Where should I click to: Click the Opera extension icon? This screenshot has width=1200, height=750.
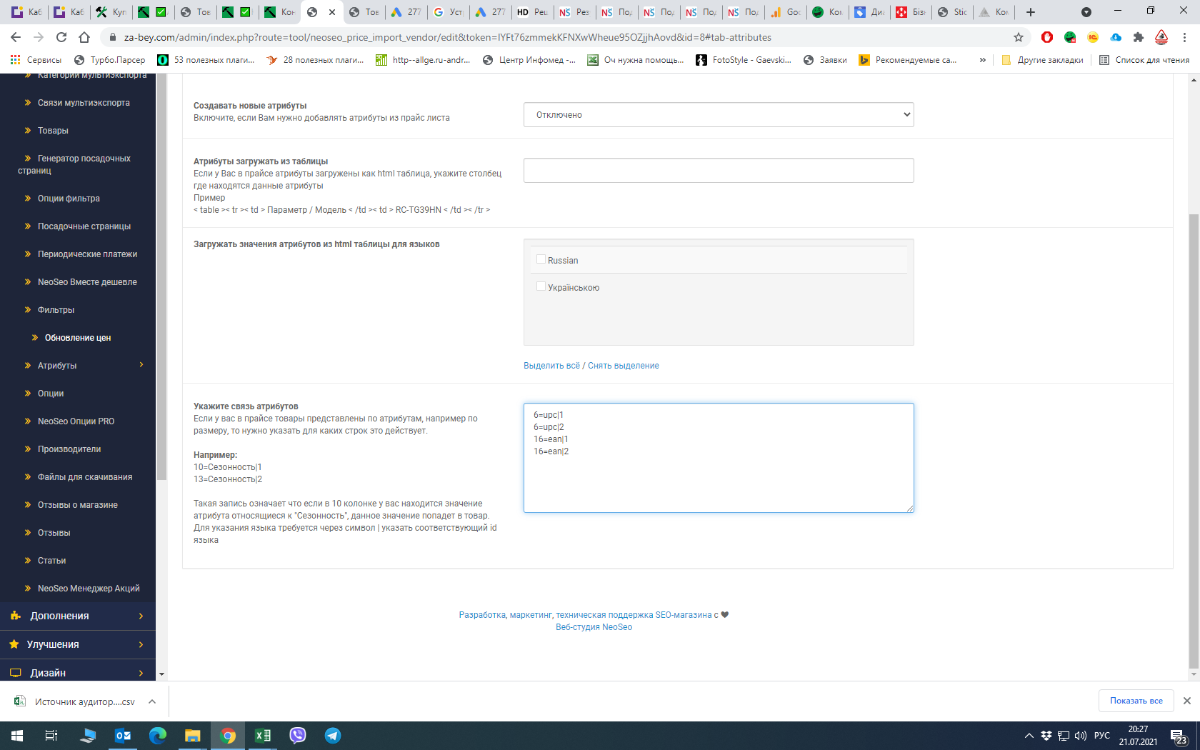click(1047, 37)
